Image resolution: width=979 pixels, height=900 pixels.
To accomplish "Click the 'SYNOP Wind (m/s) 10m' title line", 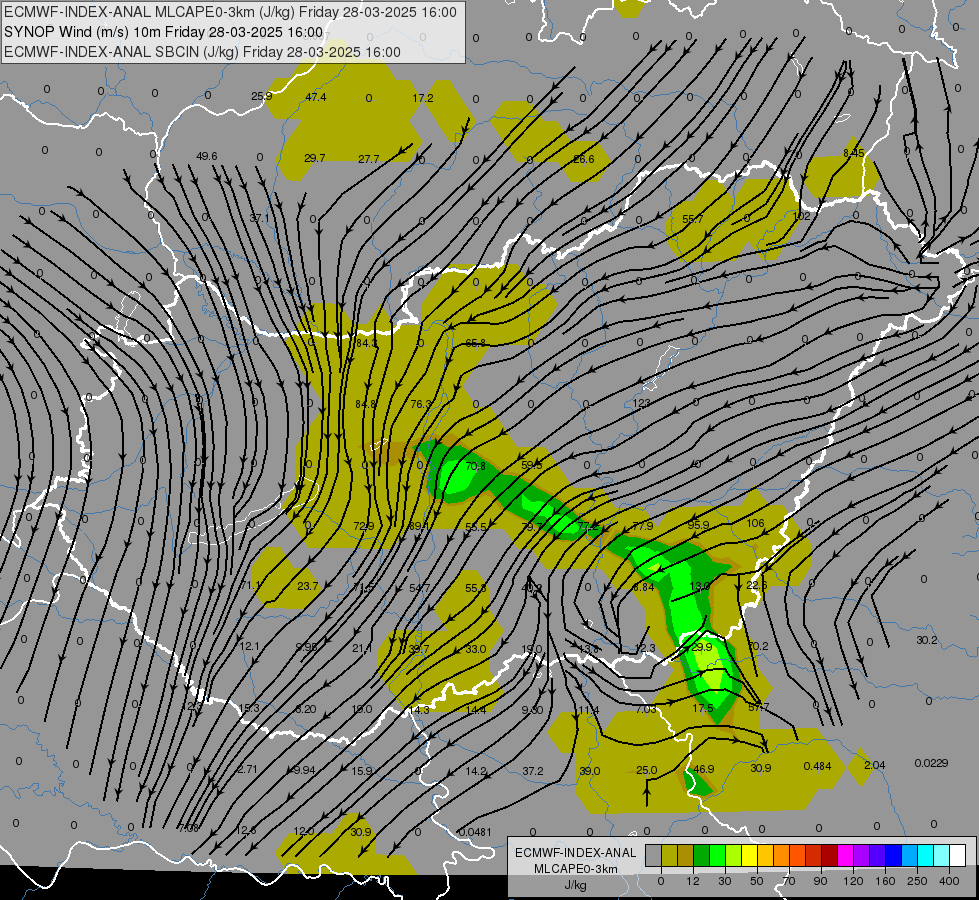I will click(164, 32).
